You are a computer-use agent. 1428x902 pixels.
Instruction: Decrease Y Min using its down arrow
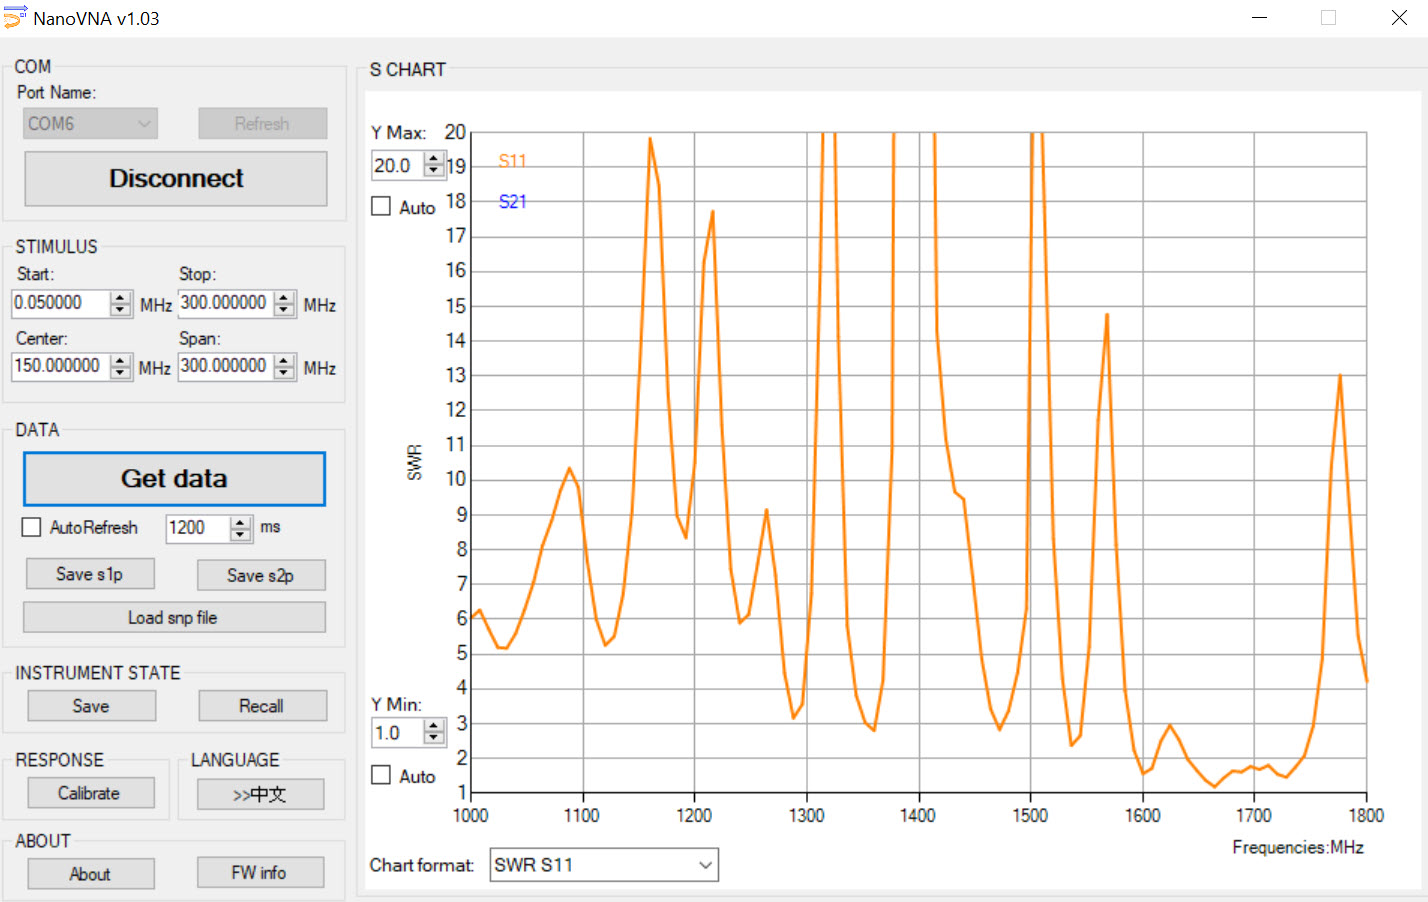[434, 738]
